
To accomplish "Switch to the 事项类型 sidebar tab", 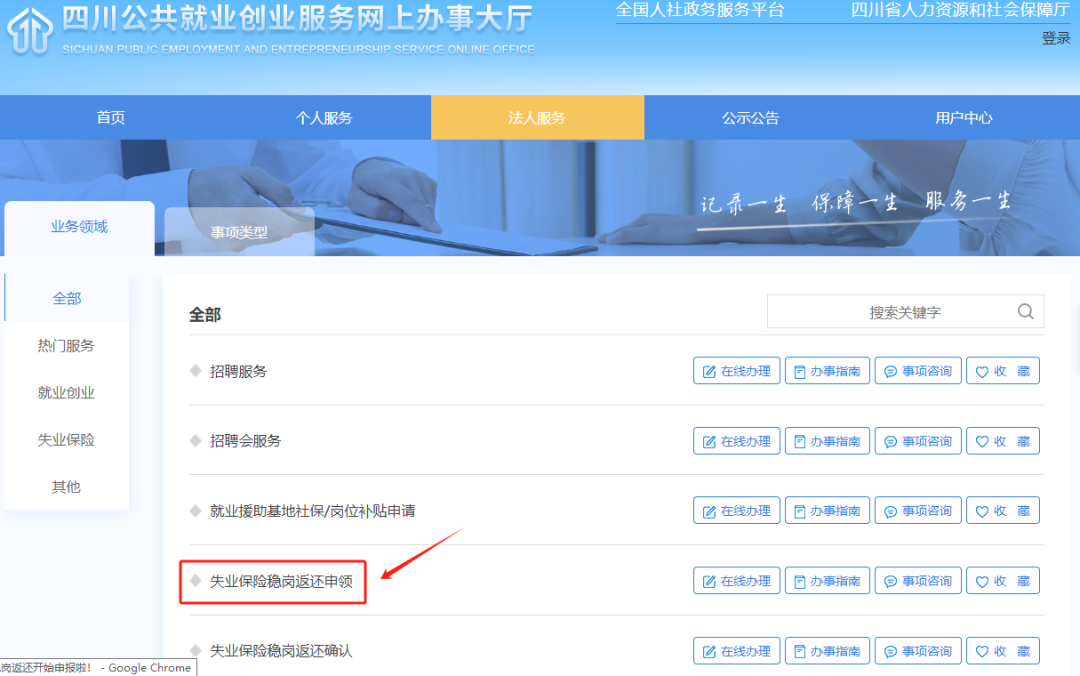I will 238,230.
